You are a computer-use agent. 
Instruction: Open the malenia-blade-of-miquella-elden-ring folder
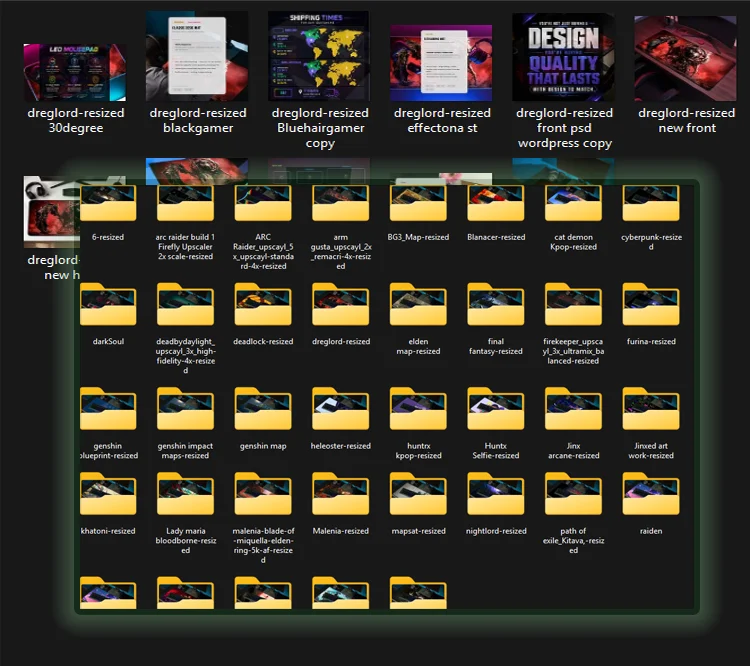263,494
